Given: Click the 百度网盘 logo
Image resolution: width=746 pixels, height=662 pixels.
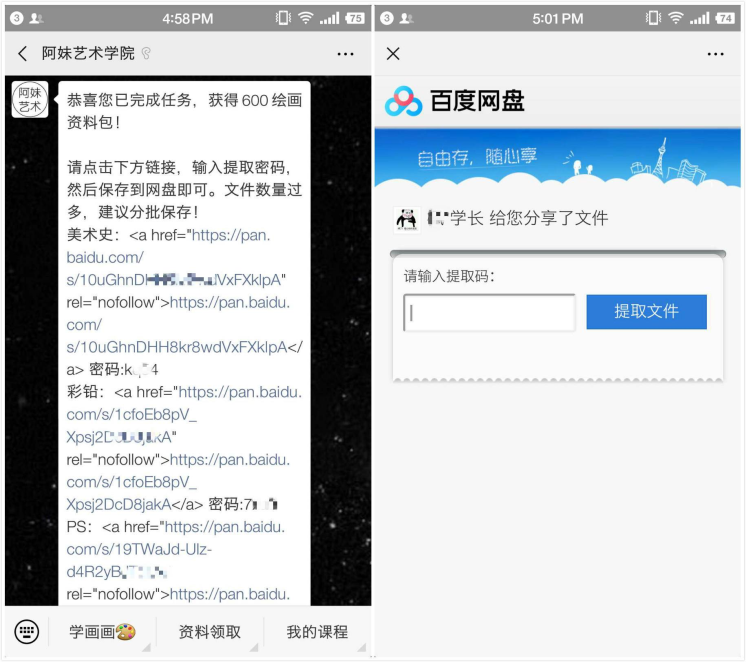Looking at the screenshot, I should point(454,101).
